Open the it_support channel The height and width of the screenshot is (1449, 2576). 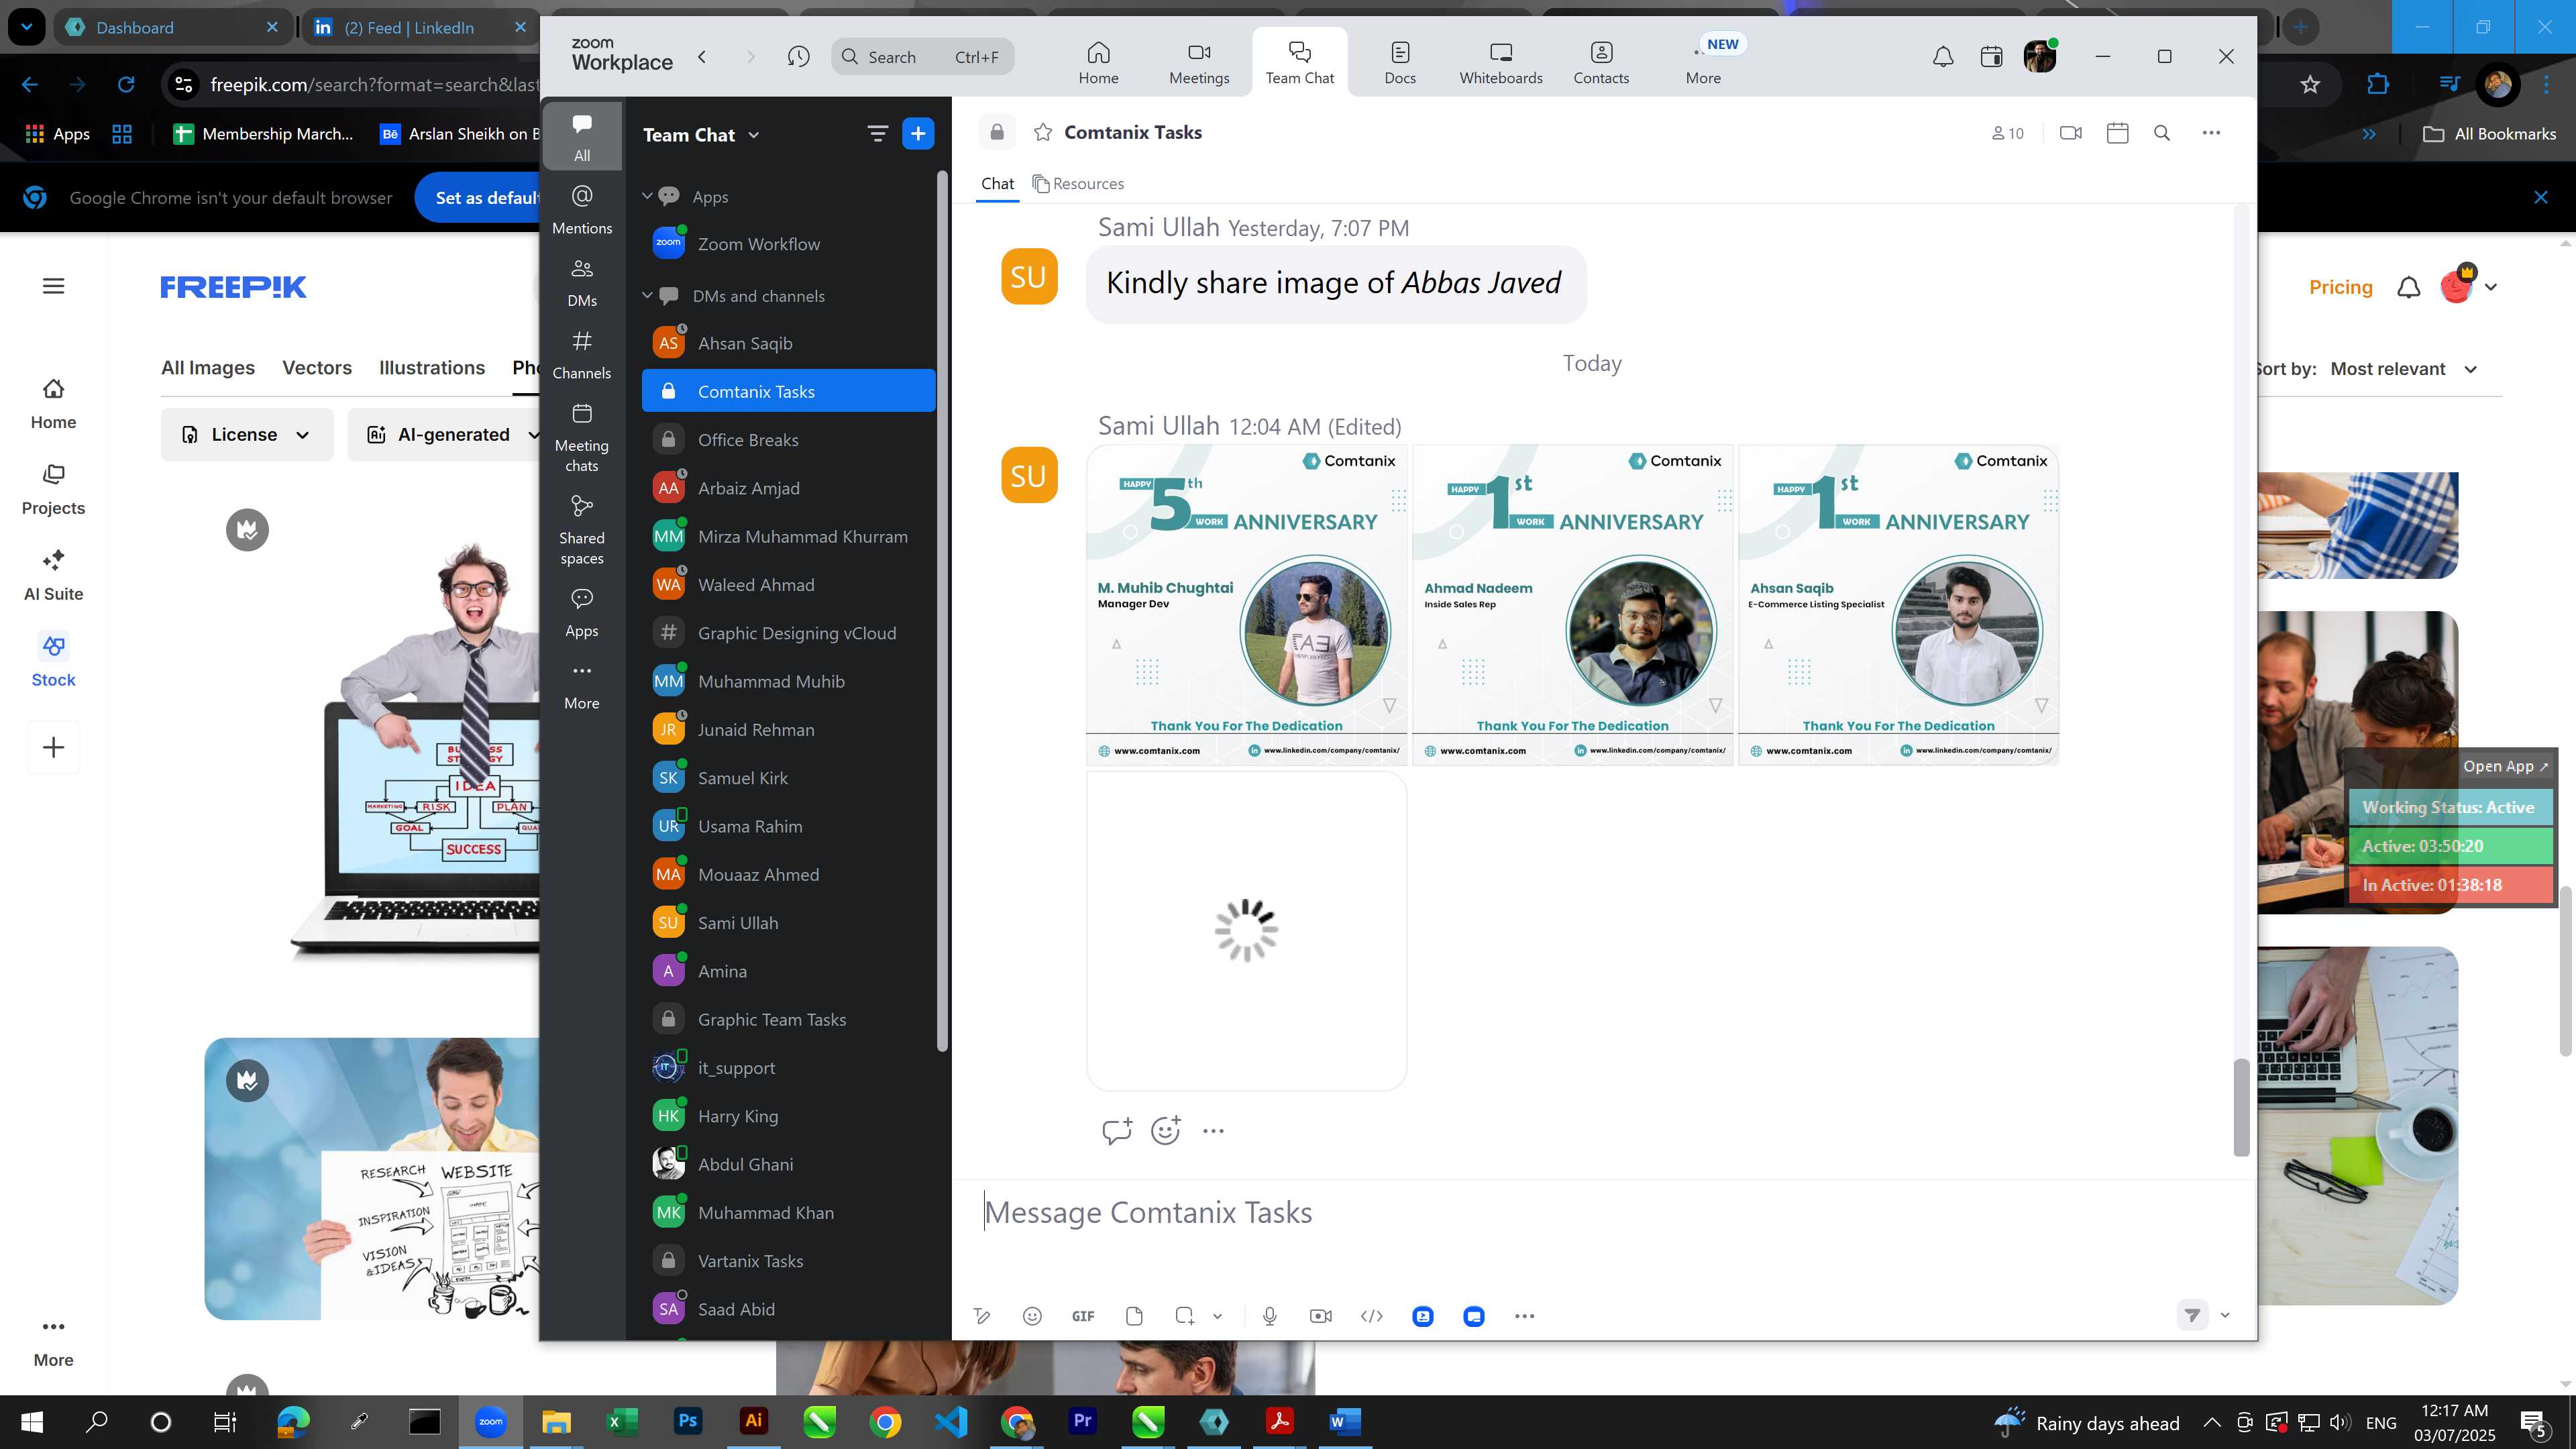coord(788,1068)
